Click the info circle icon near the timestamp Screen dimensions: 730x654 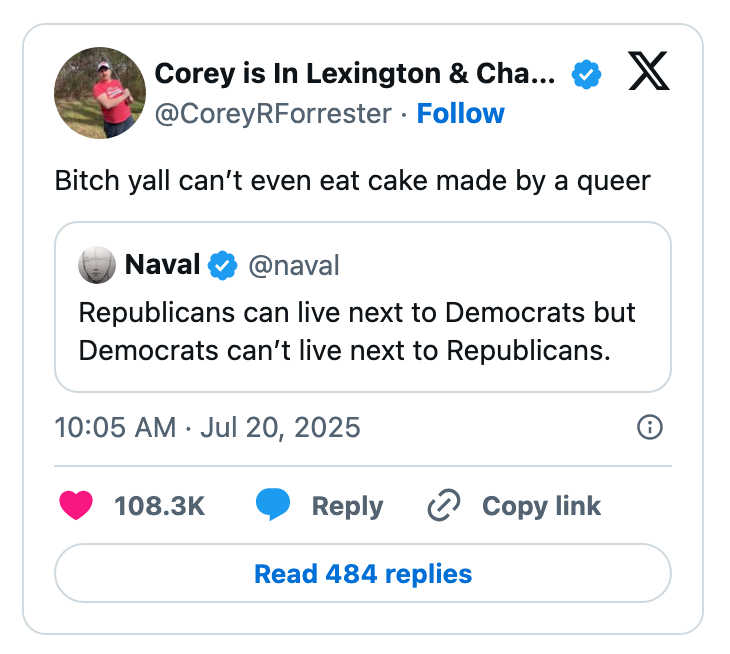point(649,428)
